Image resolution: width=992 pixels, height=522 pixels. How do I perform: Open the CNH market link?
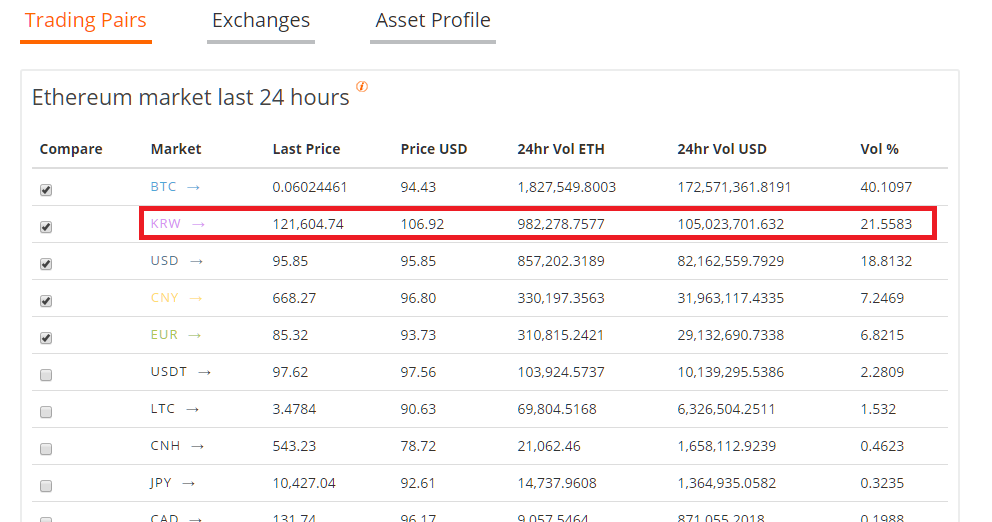[x=164, y=446]
